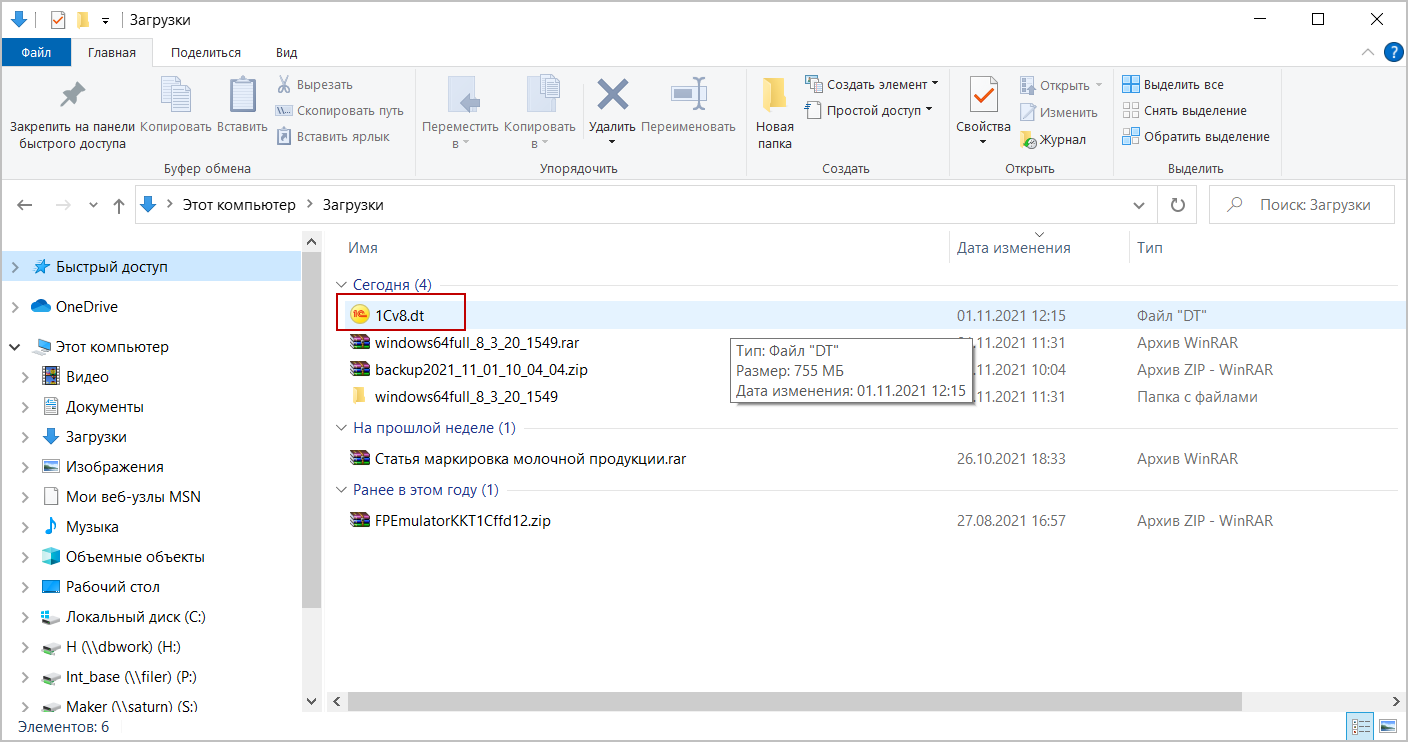
Task: Refresh the Загрузки folder view
Action: (x=1177, y=205)
